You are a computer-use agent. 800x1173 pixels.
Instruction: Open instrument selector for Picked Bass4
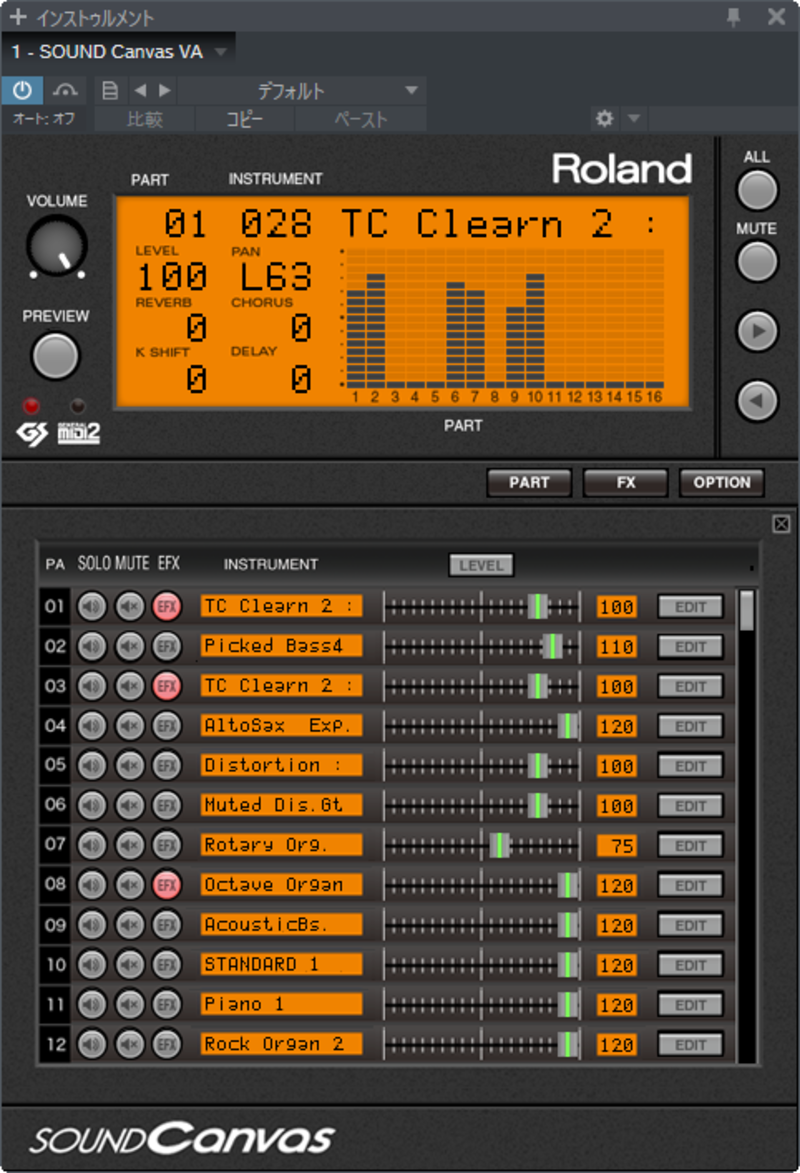tap(281, 646)
